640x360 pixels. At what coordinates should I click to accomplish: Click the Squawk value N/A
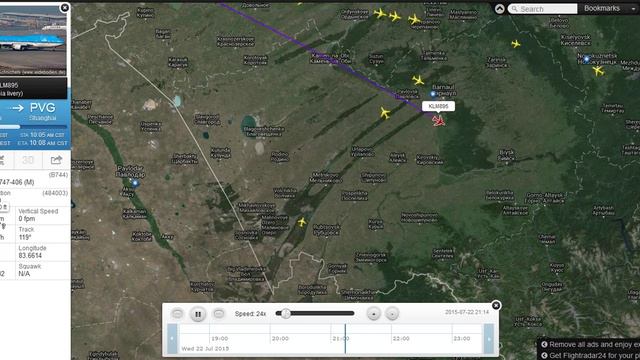coord(24,274)
